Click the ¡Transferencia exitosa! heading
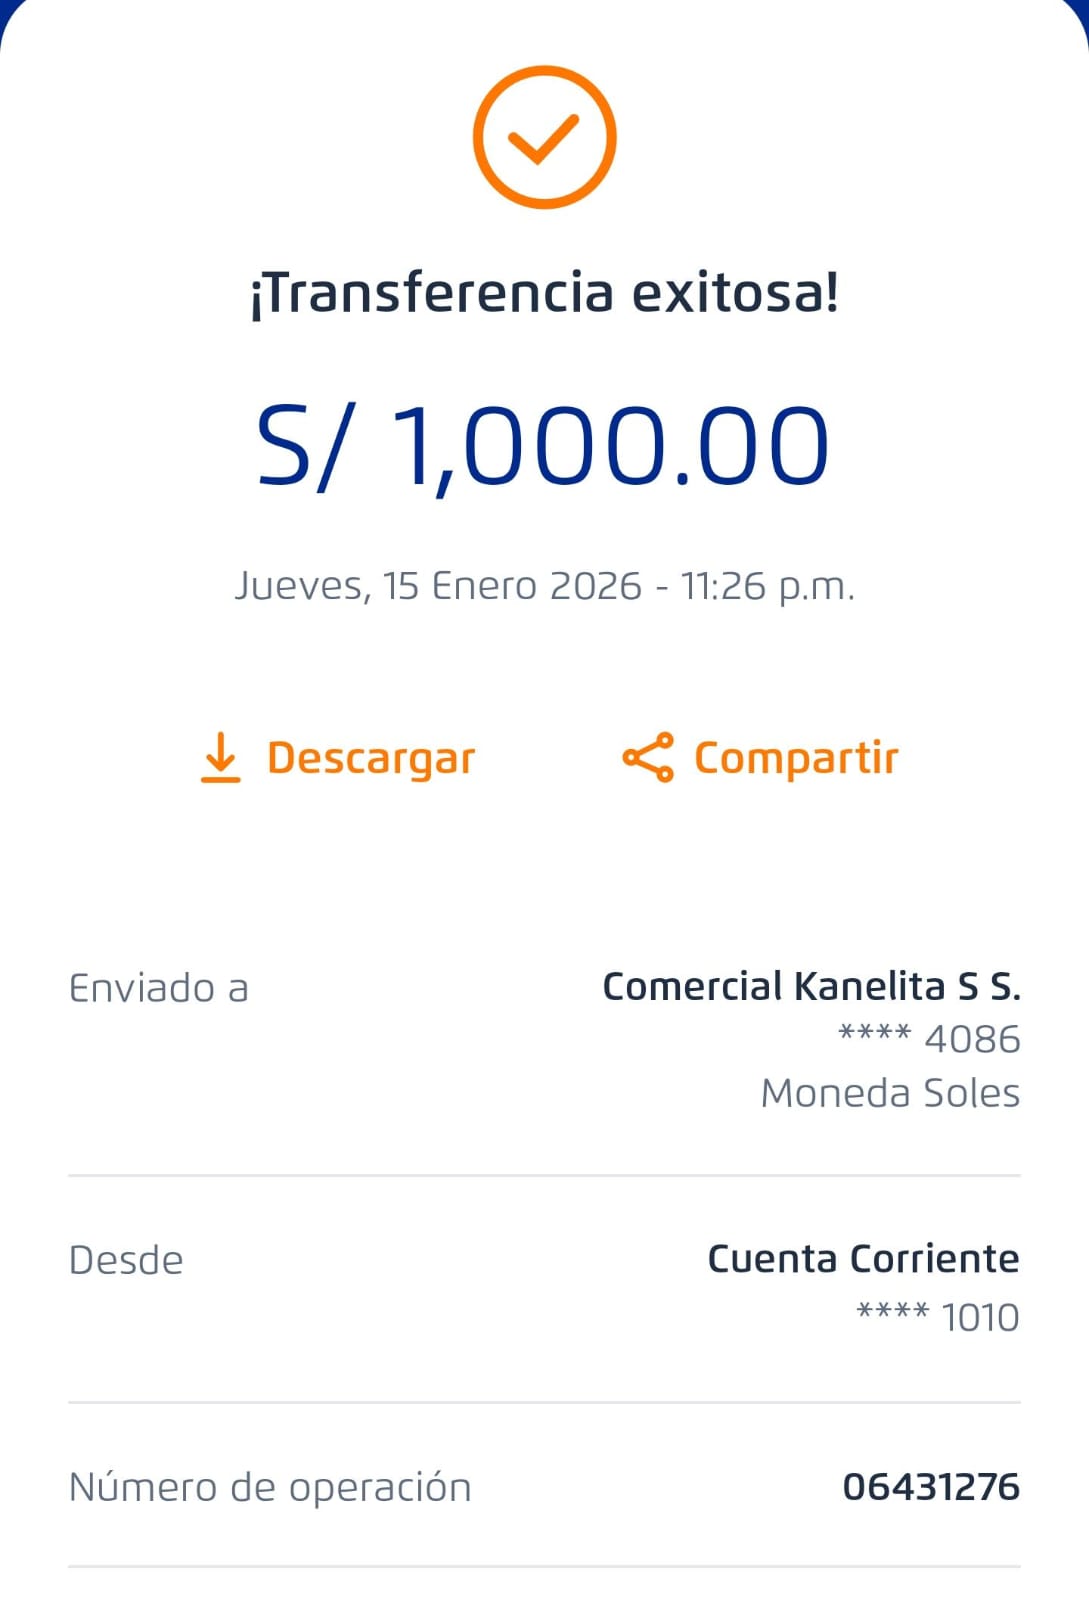This screenshot has height=1600, width=1089. point(544,293)
